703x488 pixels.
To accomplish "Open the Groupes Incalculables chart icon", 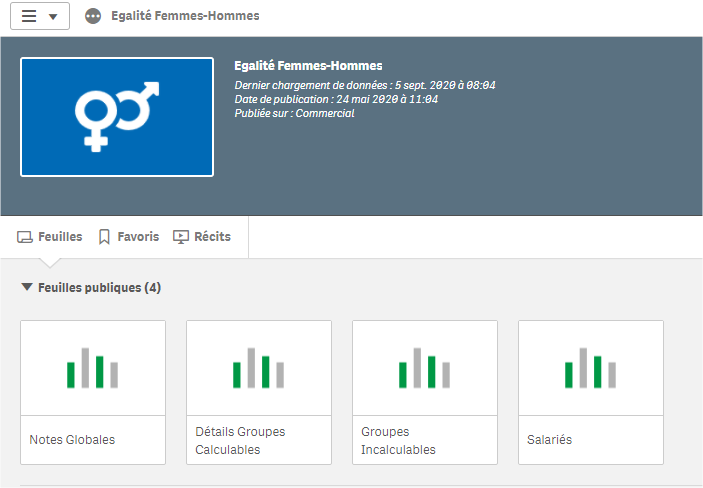I will (x=425, y=368).
